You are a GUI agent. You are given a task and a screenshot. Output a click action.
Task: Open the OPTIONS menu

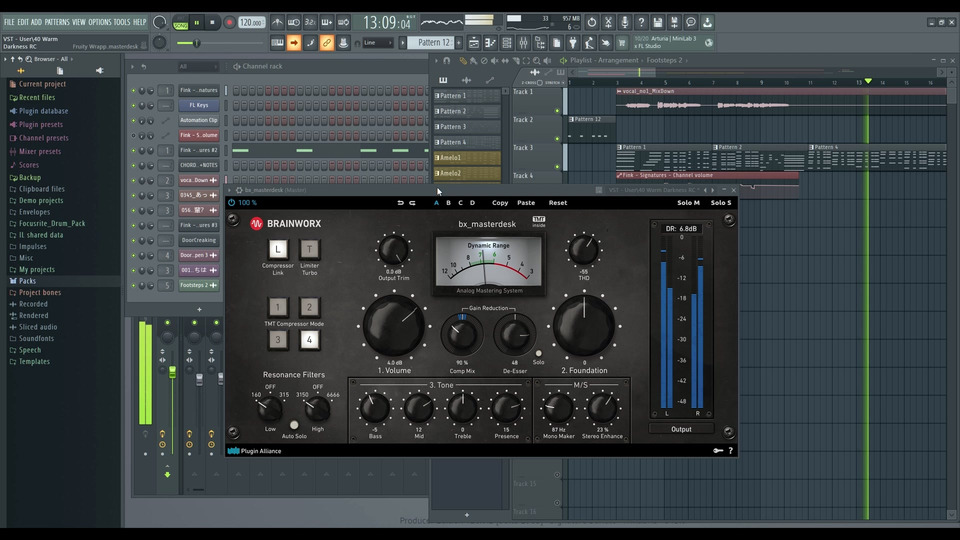100,22
